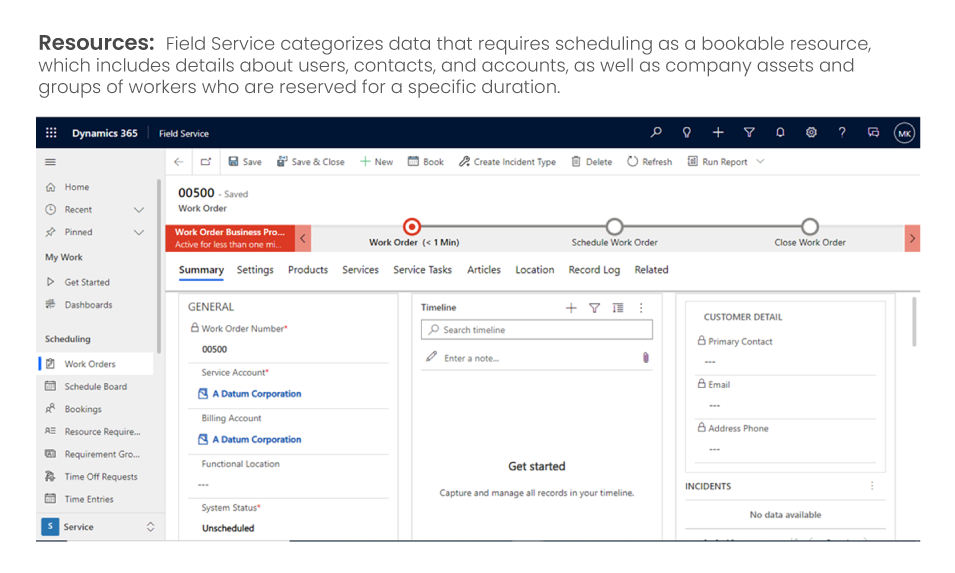Image resolution: width=955 pixels, height=573 pixels.
Task: Open the lightbulb assistant icon
Action: [687, 132]
